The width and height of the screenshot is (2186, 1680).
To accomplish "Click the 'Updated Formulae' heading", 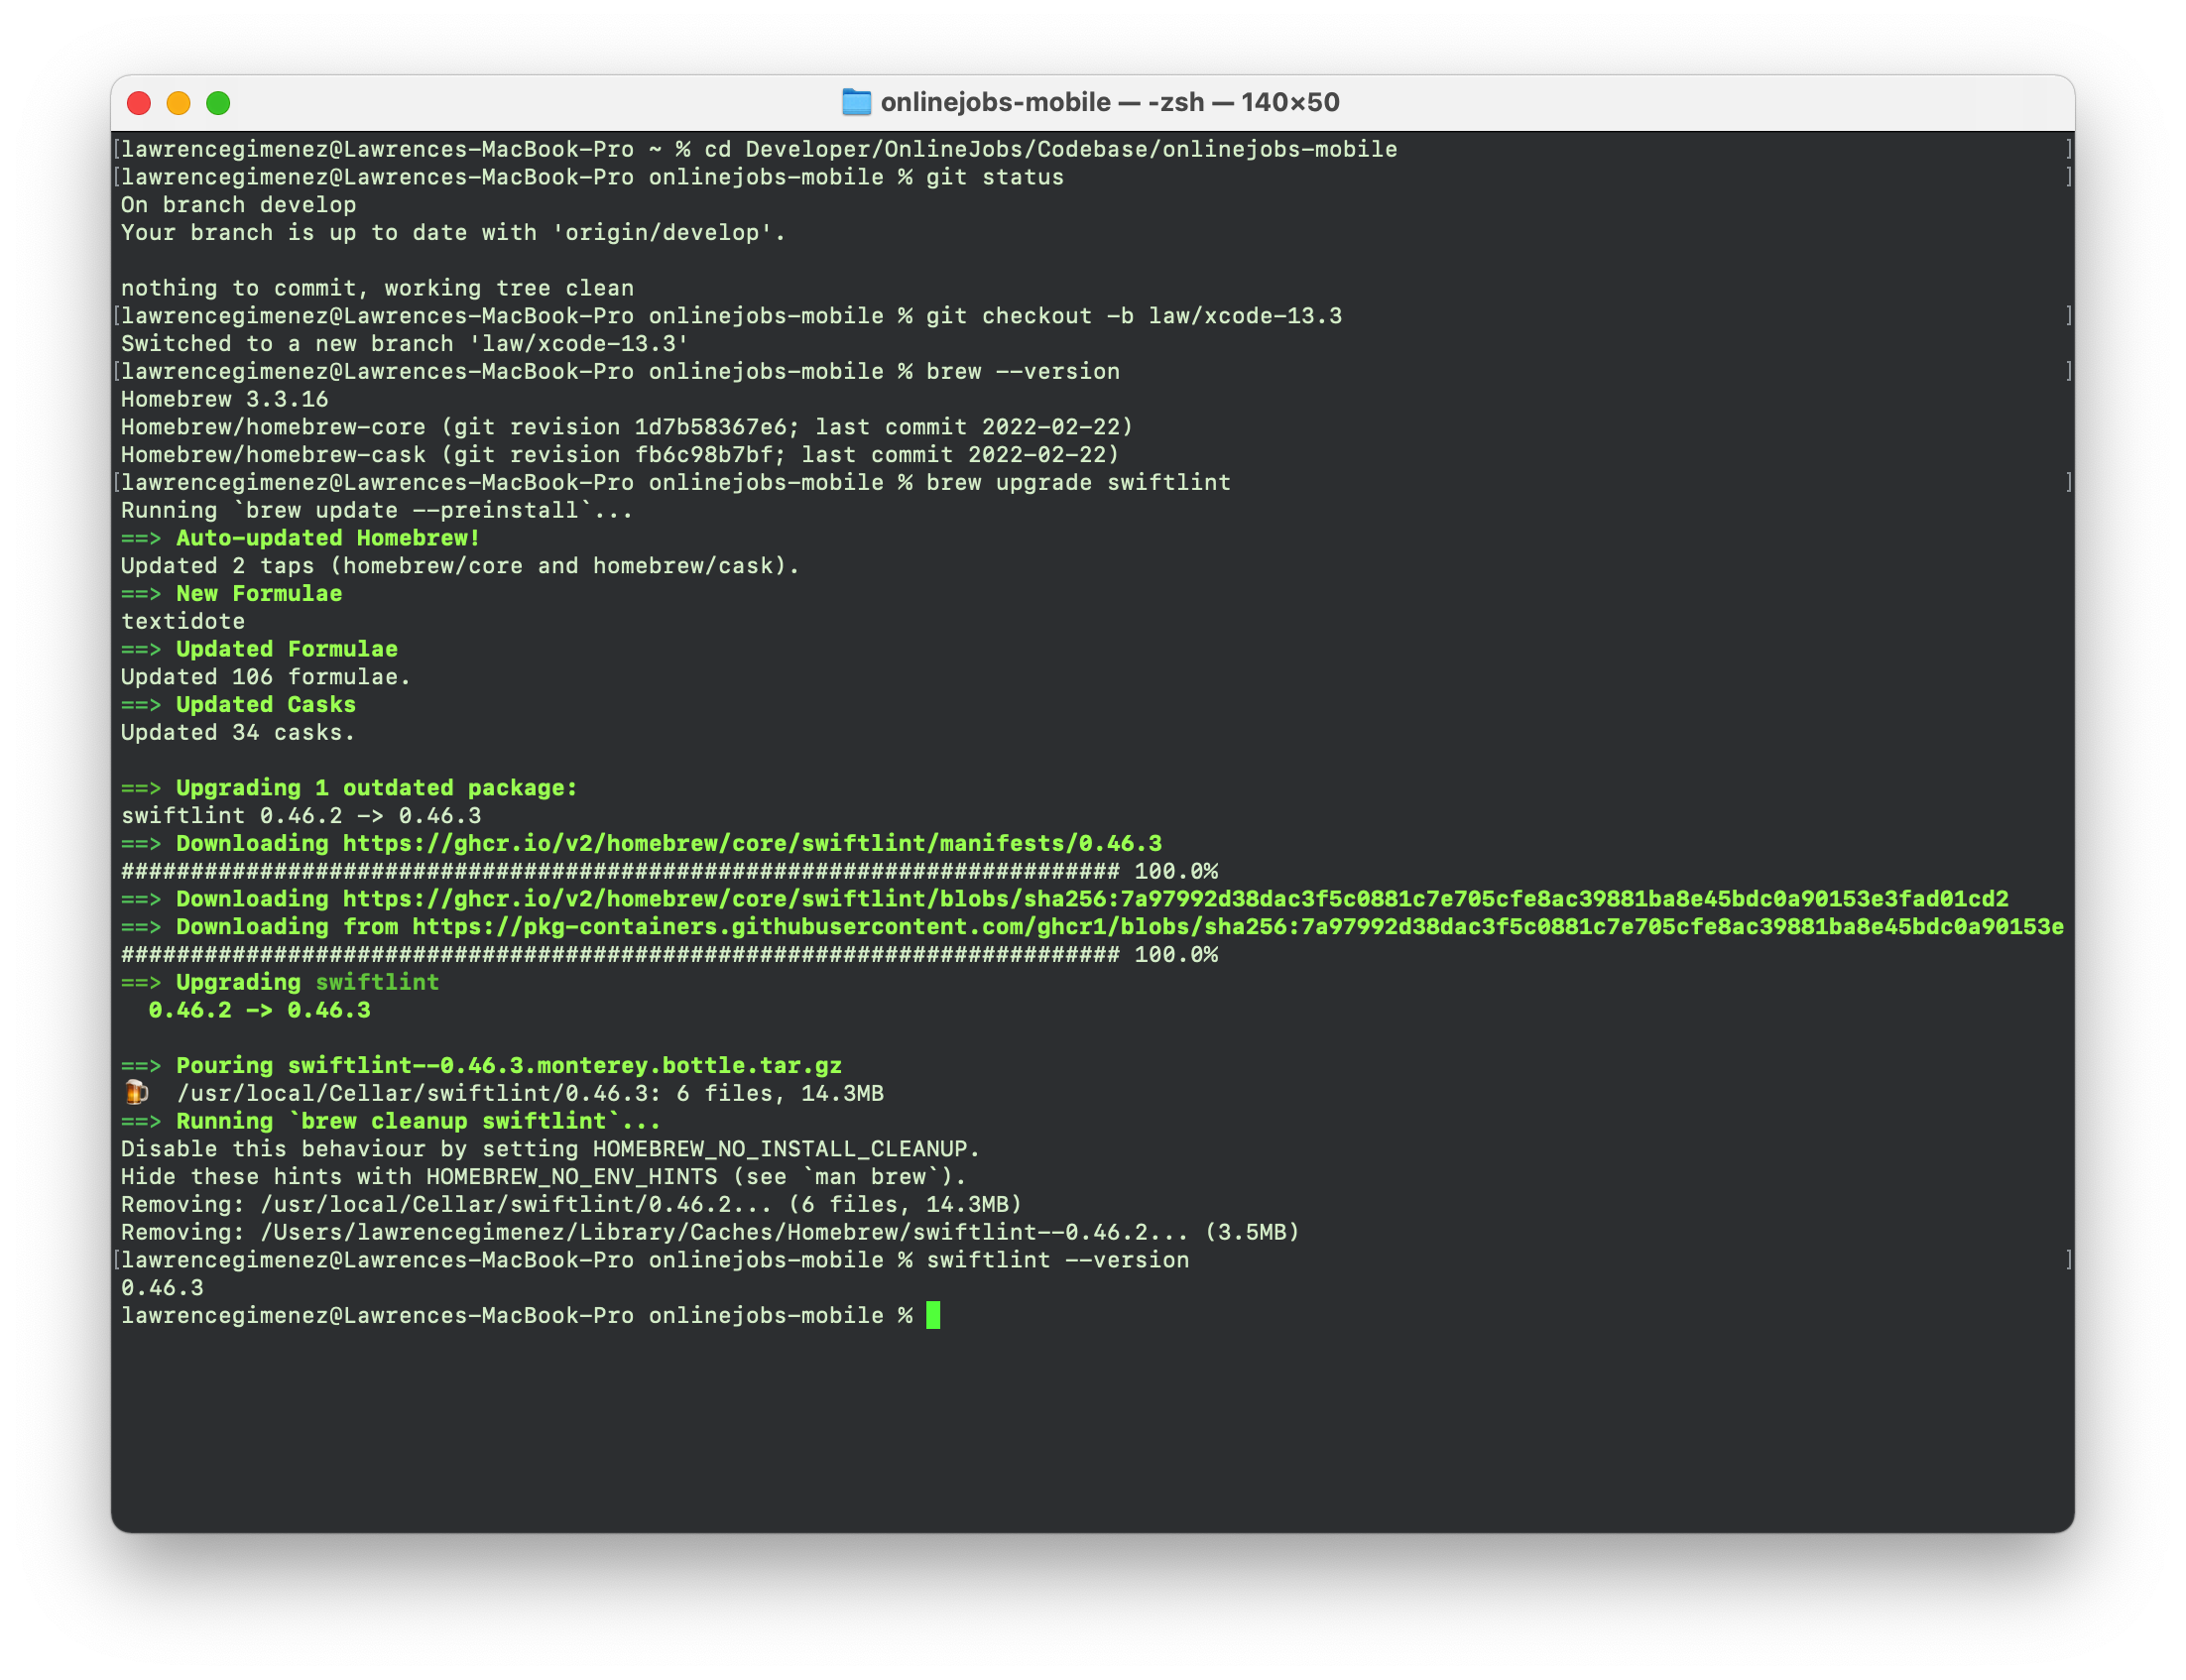I will click(x=287, y=649).
